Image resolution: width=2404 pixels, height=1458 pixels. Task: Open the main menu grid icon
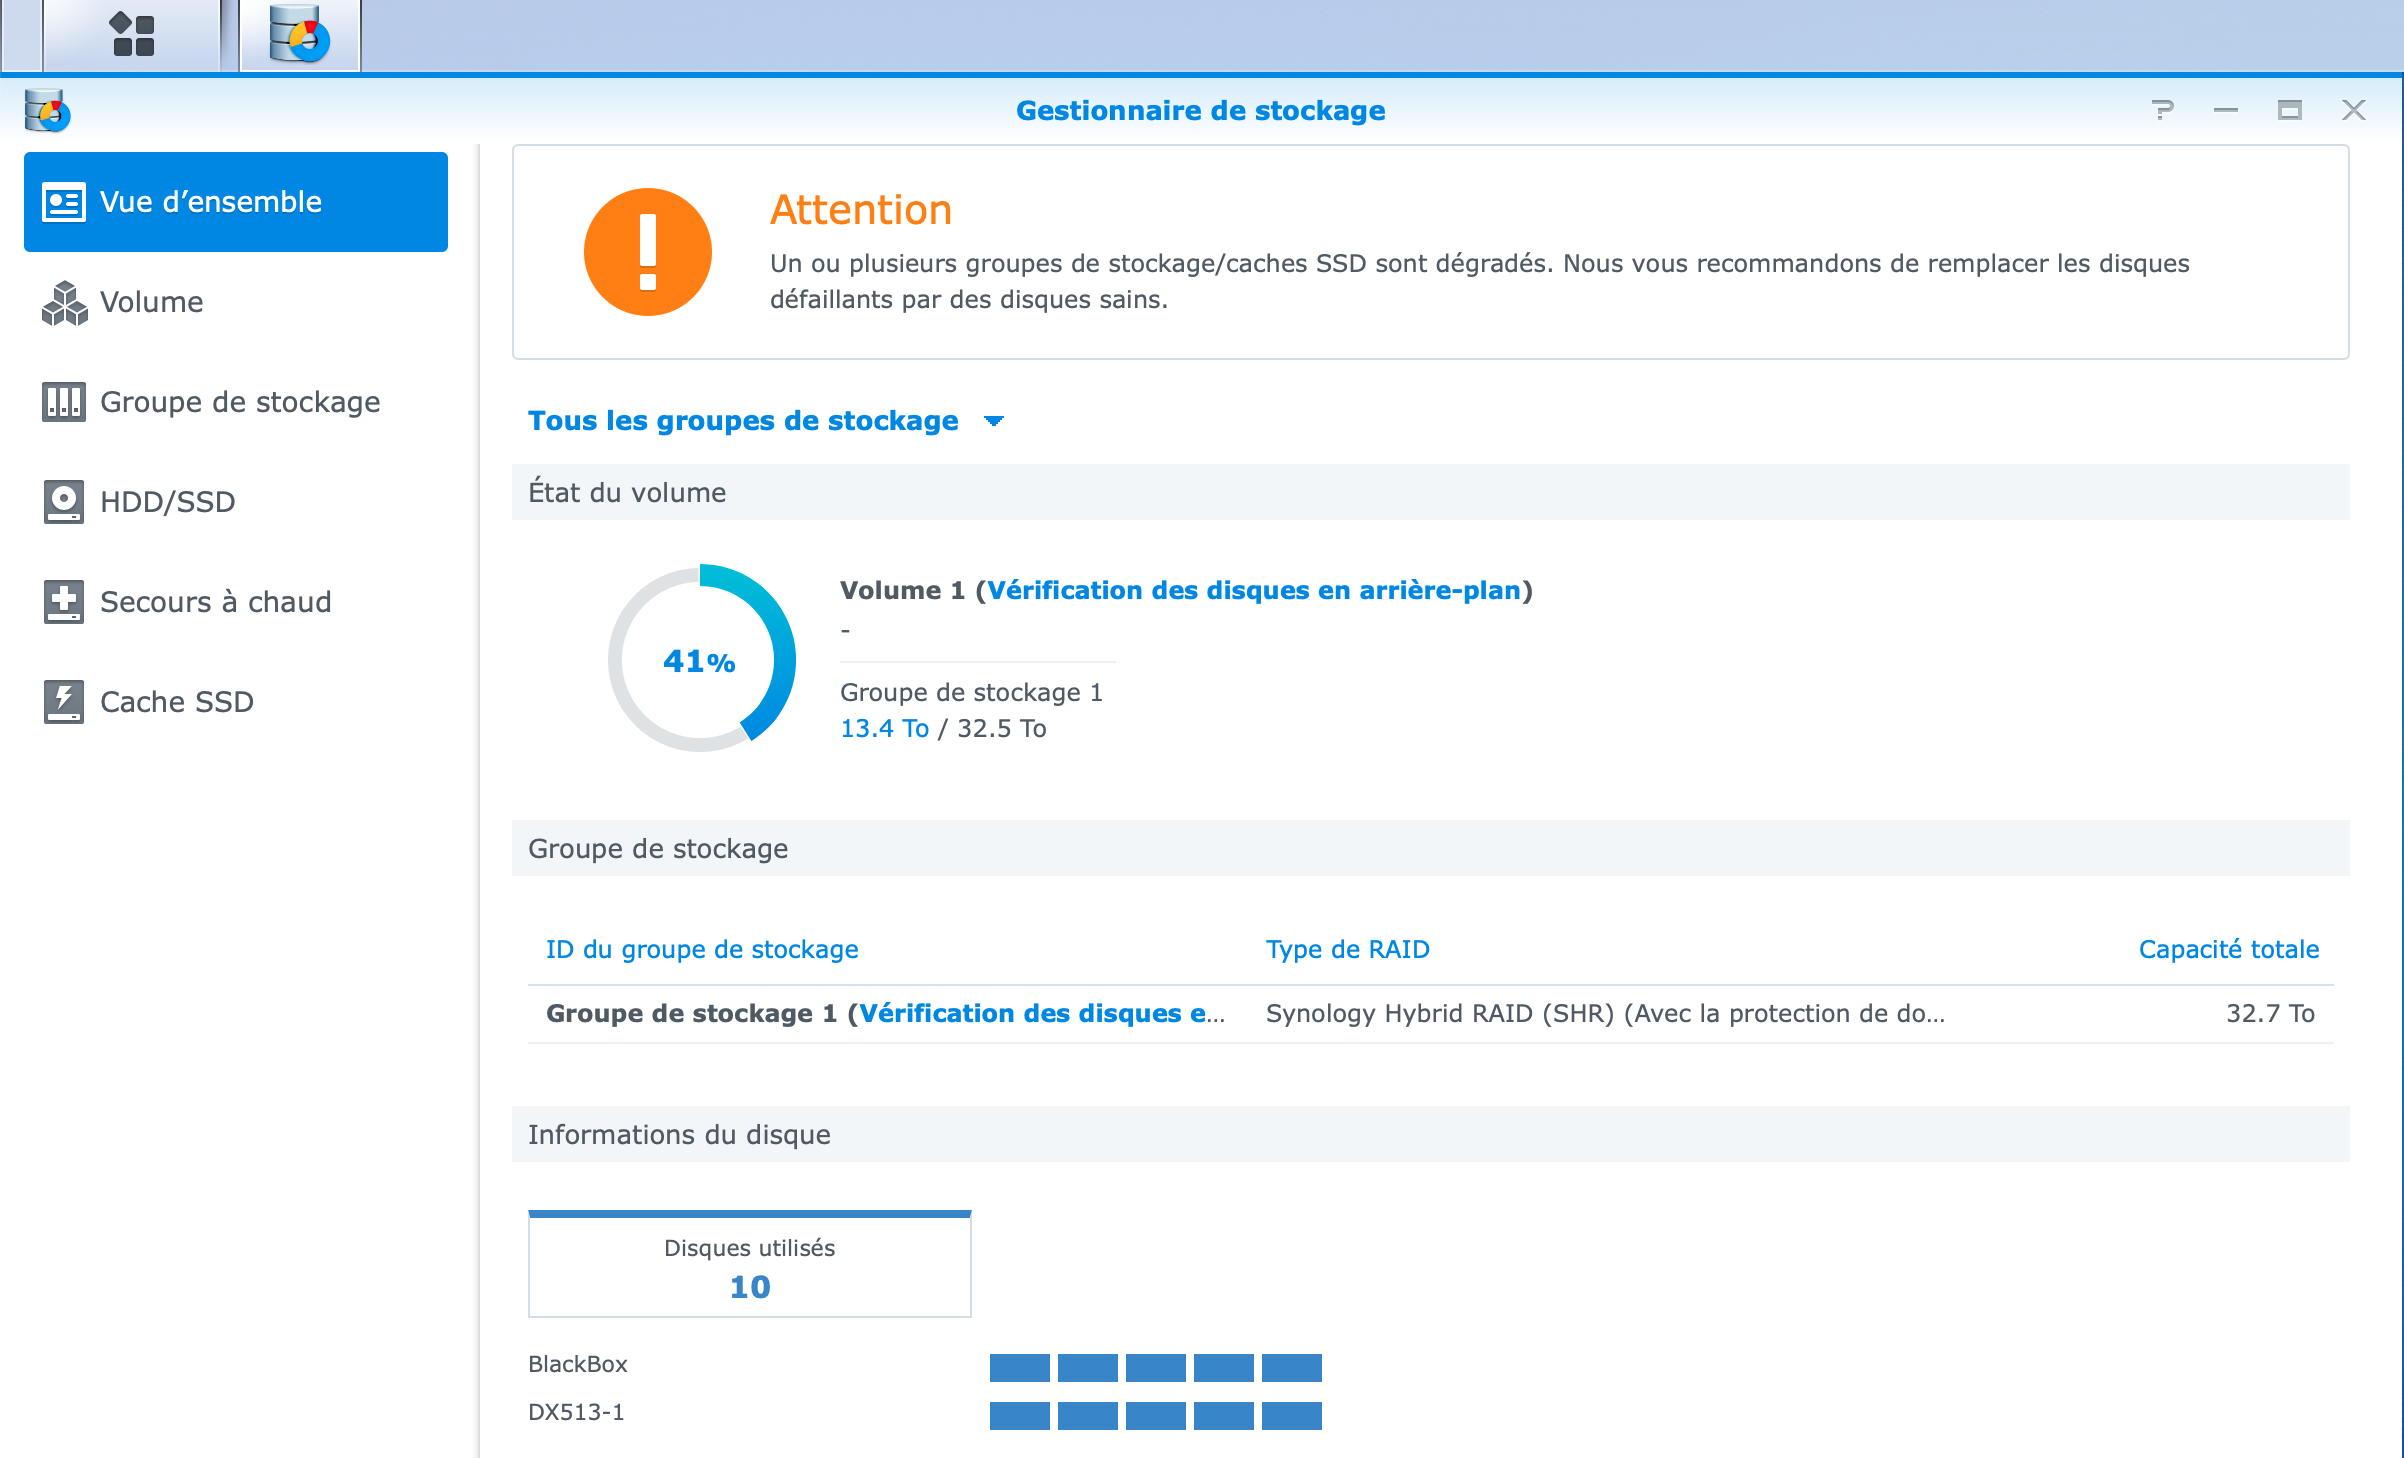[132, 35]
